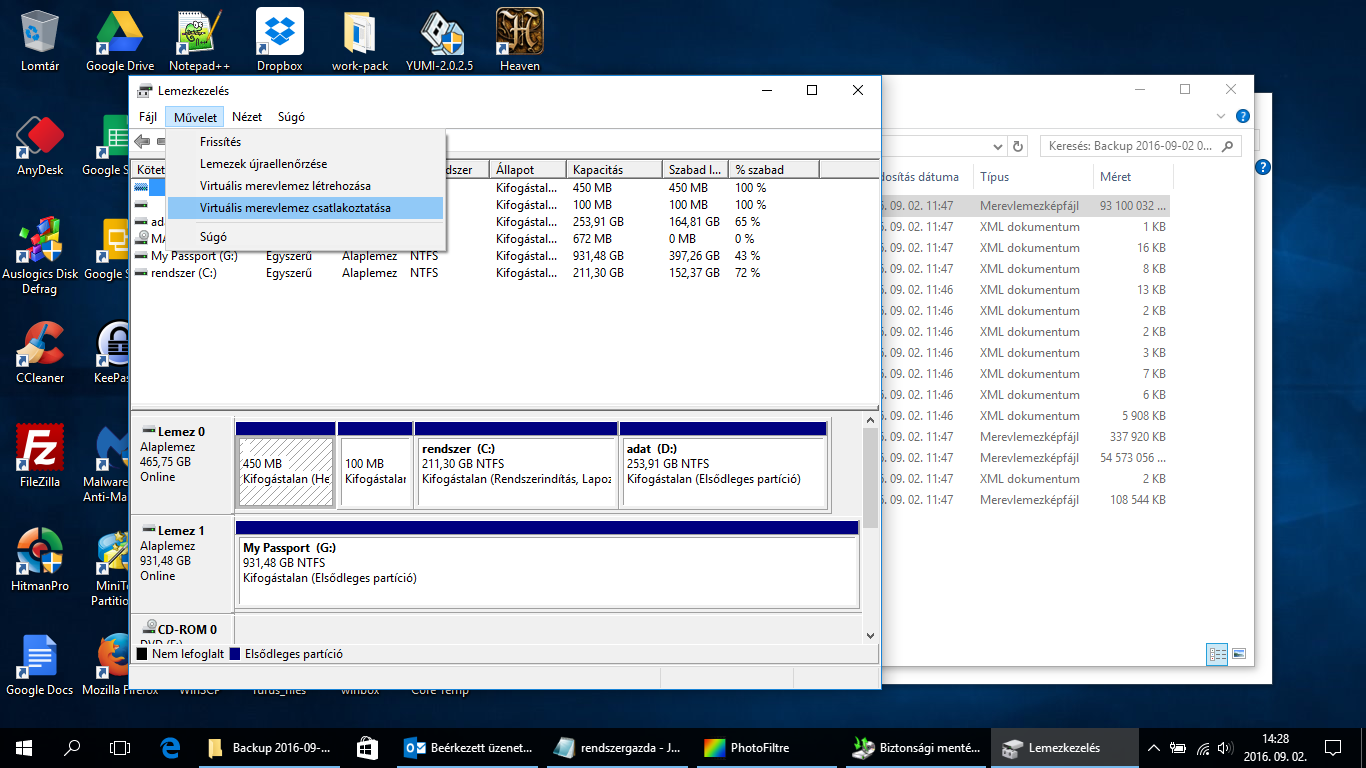Show hidden system tray icons
The height and width of the screenshot is (768, 1366).
(1153, 747)
